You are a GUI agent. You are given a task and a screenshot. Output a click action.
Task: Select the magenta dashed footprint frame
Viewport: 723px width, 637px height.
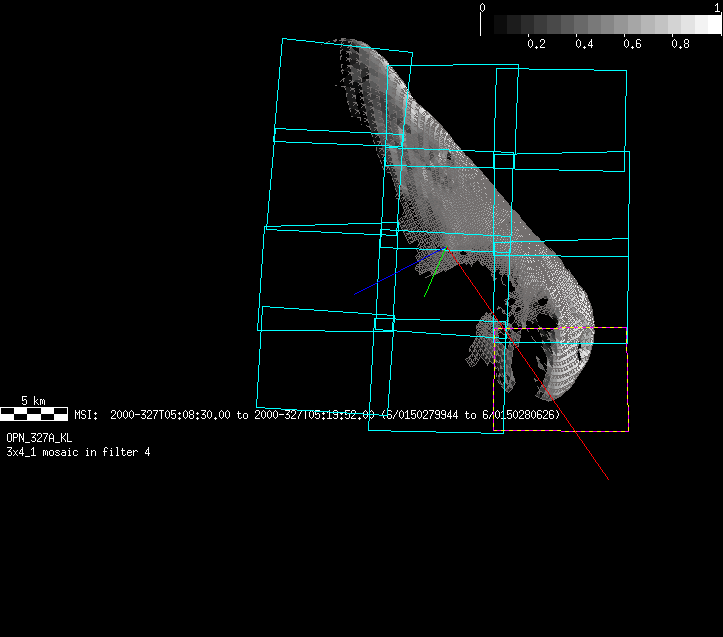click(627, 380)
